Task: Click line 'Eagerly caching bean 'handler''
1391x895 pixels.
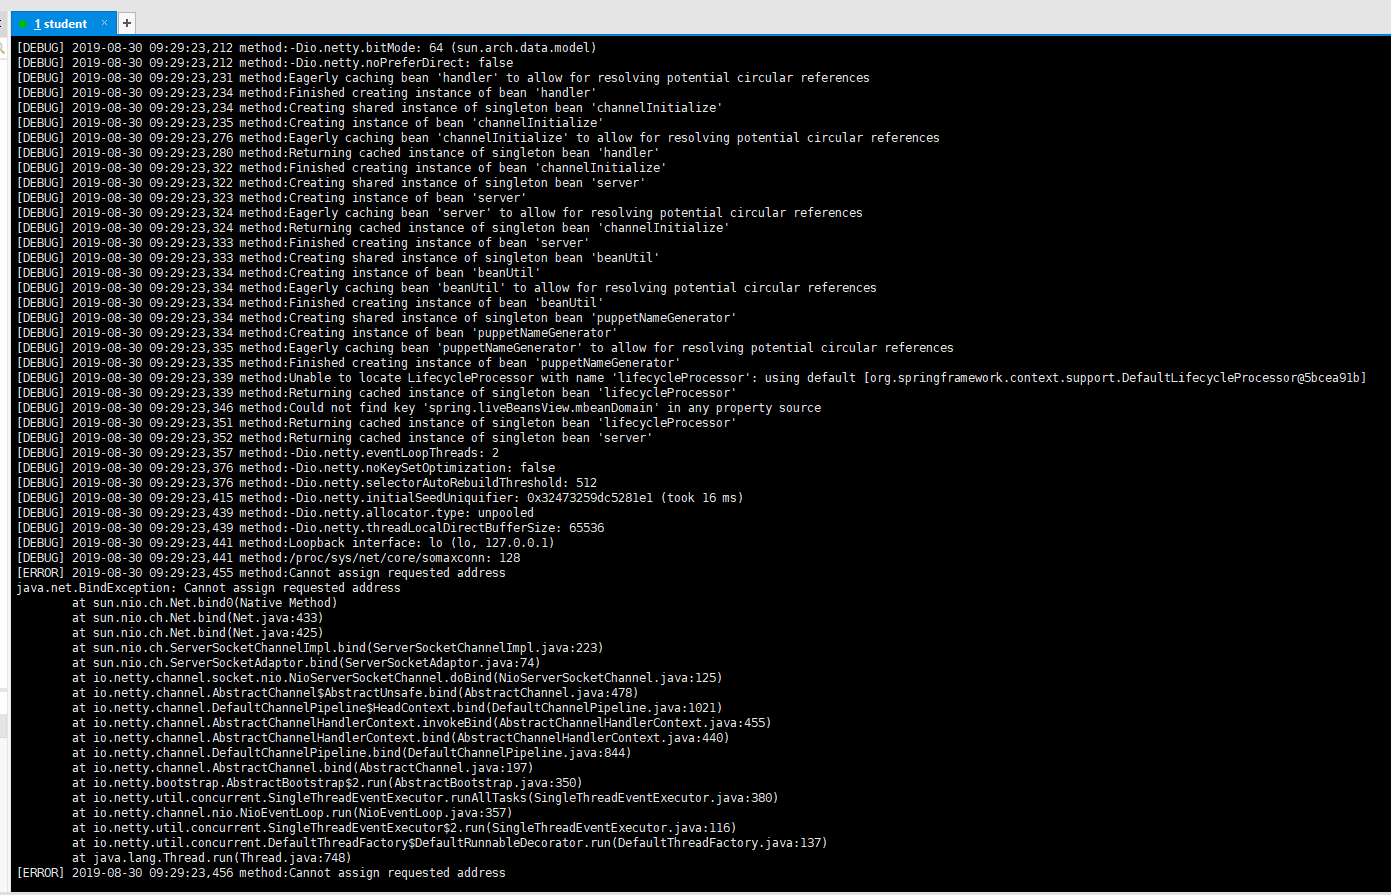Action: [443, 78]
